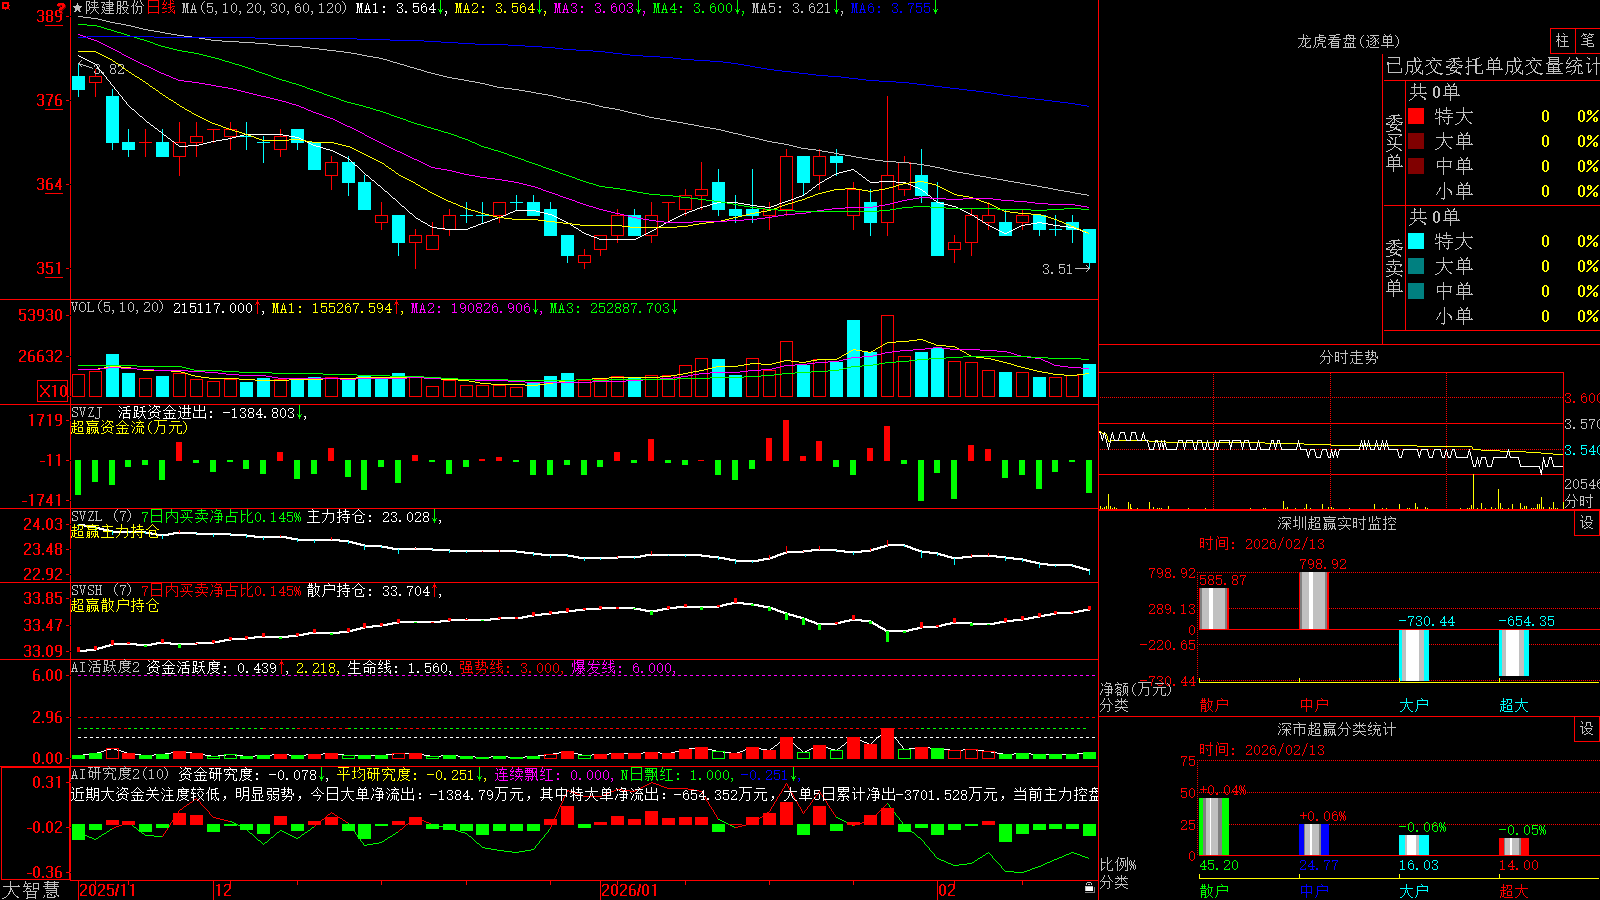Click the 超大 bar labeled -654.35
The height and width of the screenshot is (900, 1600).
(x=1514, y=653)
